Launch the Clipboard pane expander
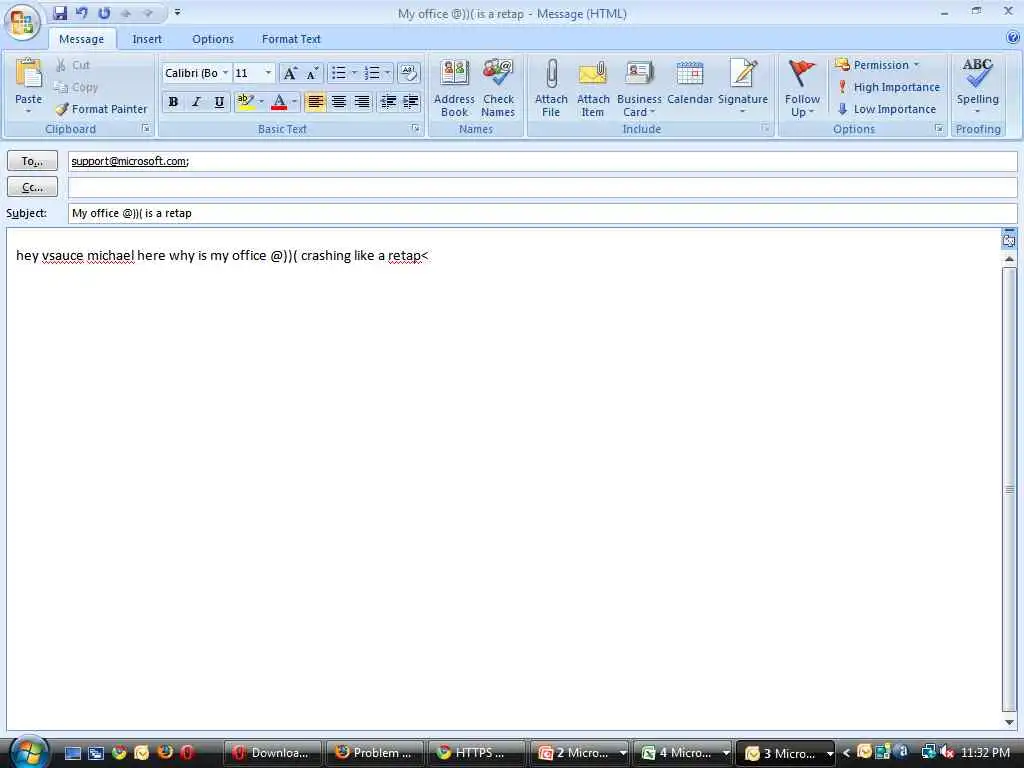 tap(146, 129)
